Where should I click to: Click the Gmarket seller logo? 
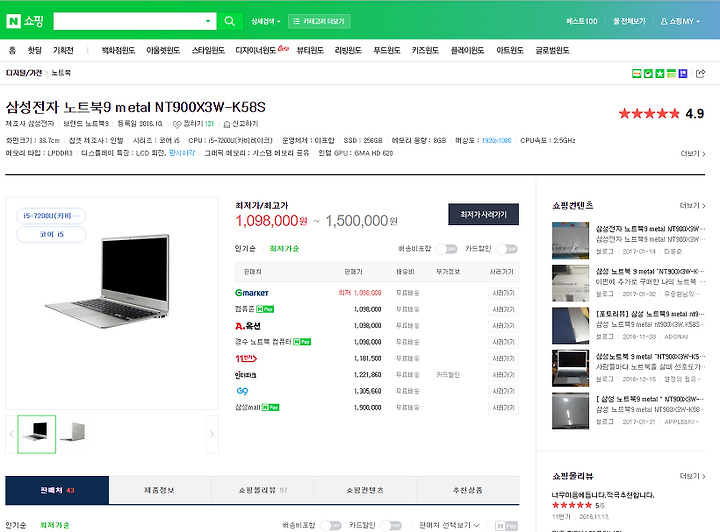point(252,293)
